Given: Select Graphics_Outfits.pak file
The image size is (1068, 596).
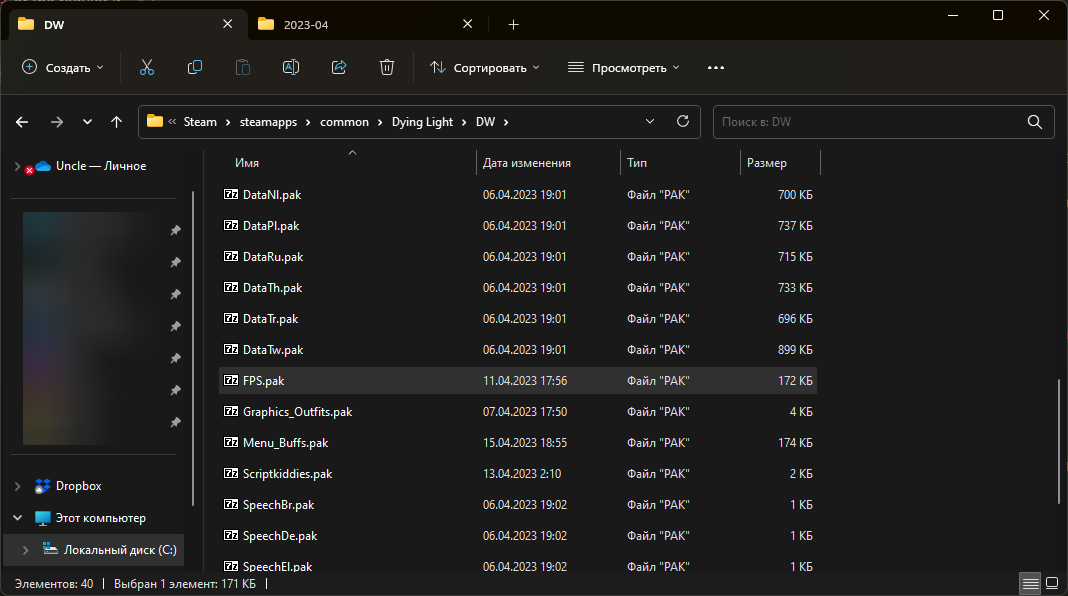Looking at the screenshot, I should (518, 411).
